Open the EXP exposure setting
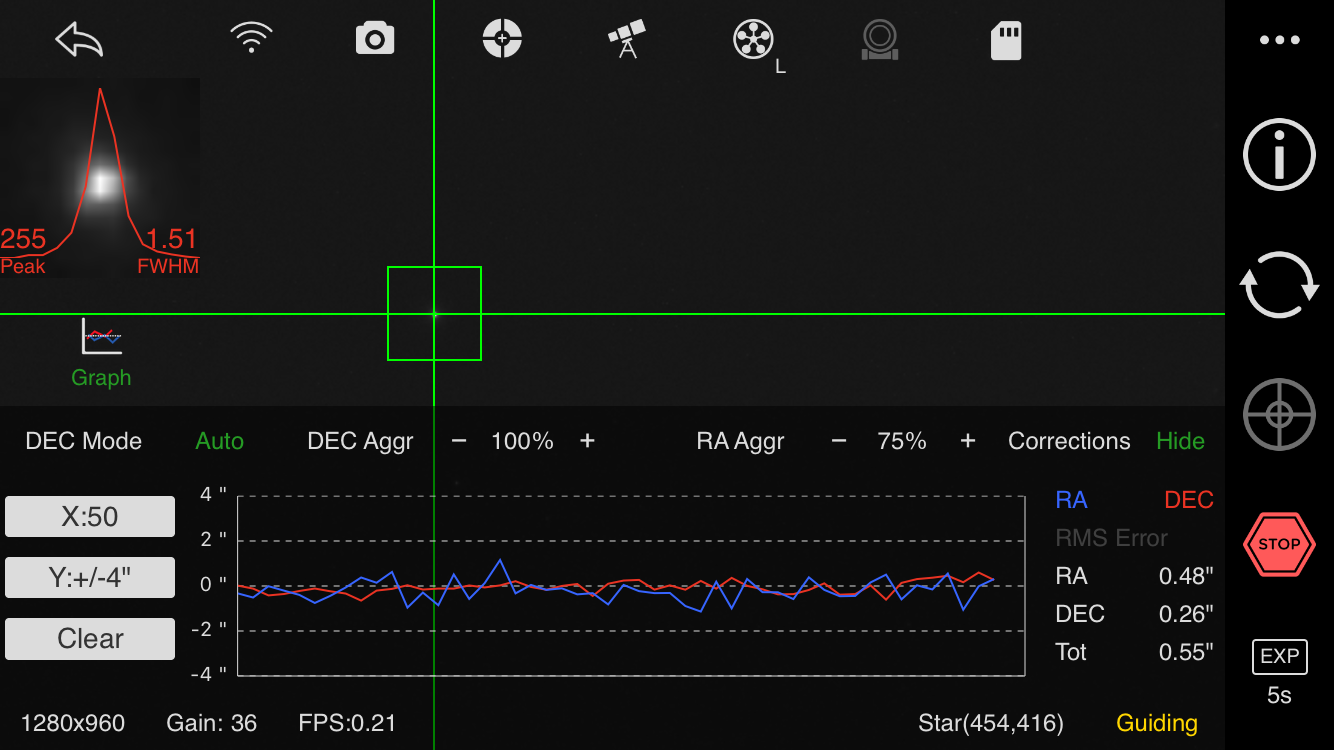The image size is (1334, 750). pyautogui.click(x=1279, y=656)
